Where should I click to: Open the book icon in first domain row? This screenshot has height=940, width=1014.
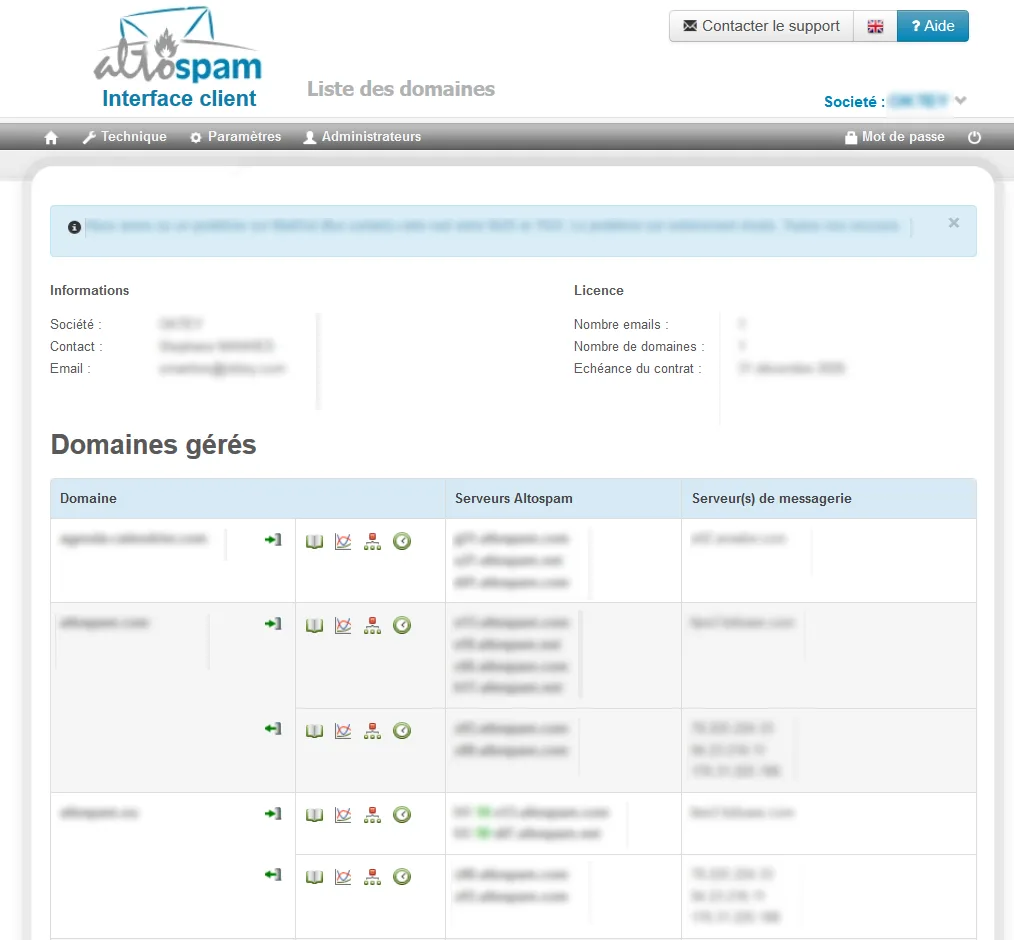point(314,542)
